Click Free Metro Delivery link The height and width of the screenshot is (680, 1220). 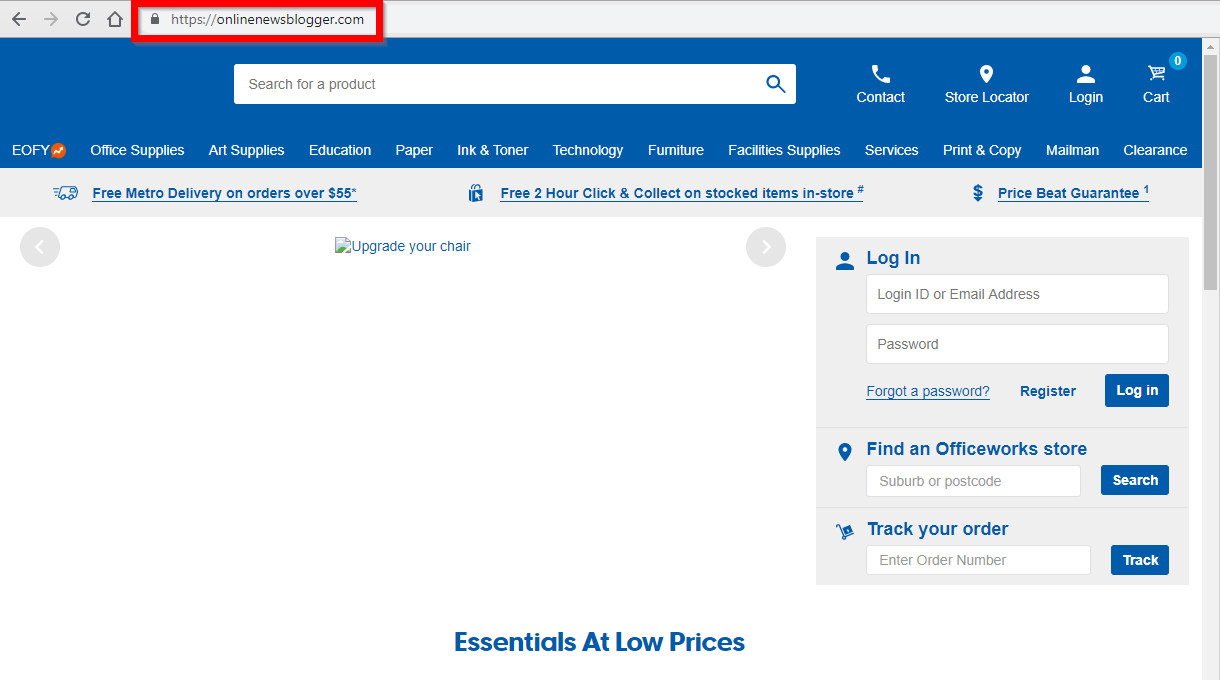224,193
